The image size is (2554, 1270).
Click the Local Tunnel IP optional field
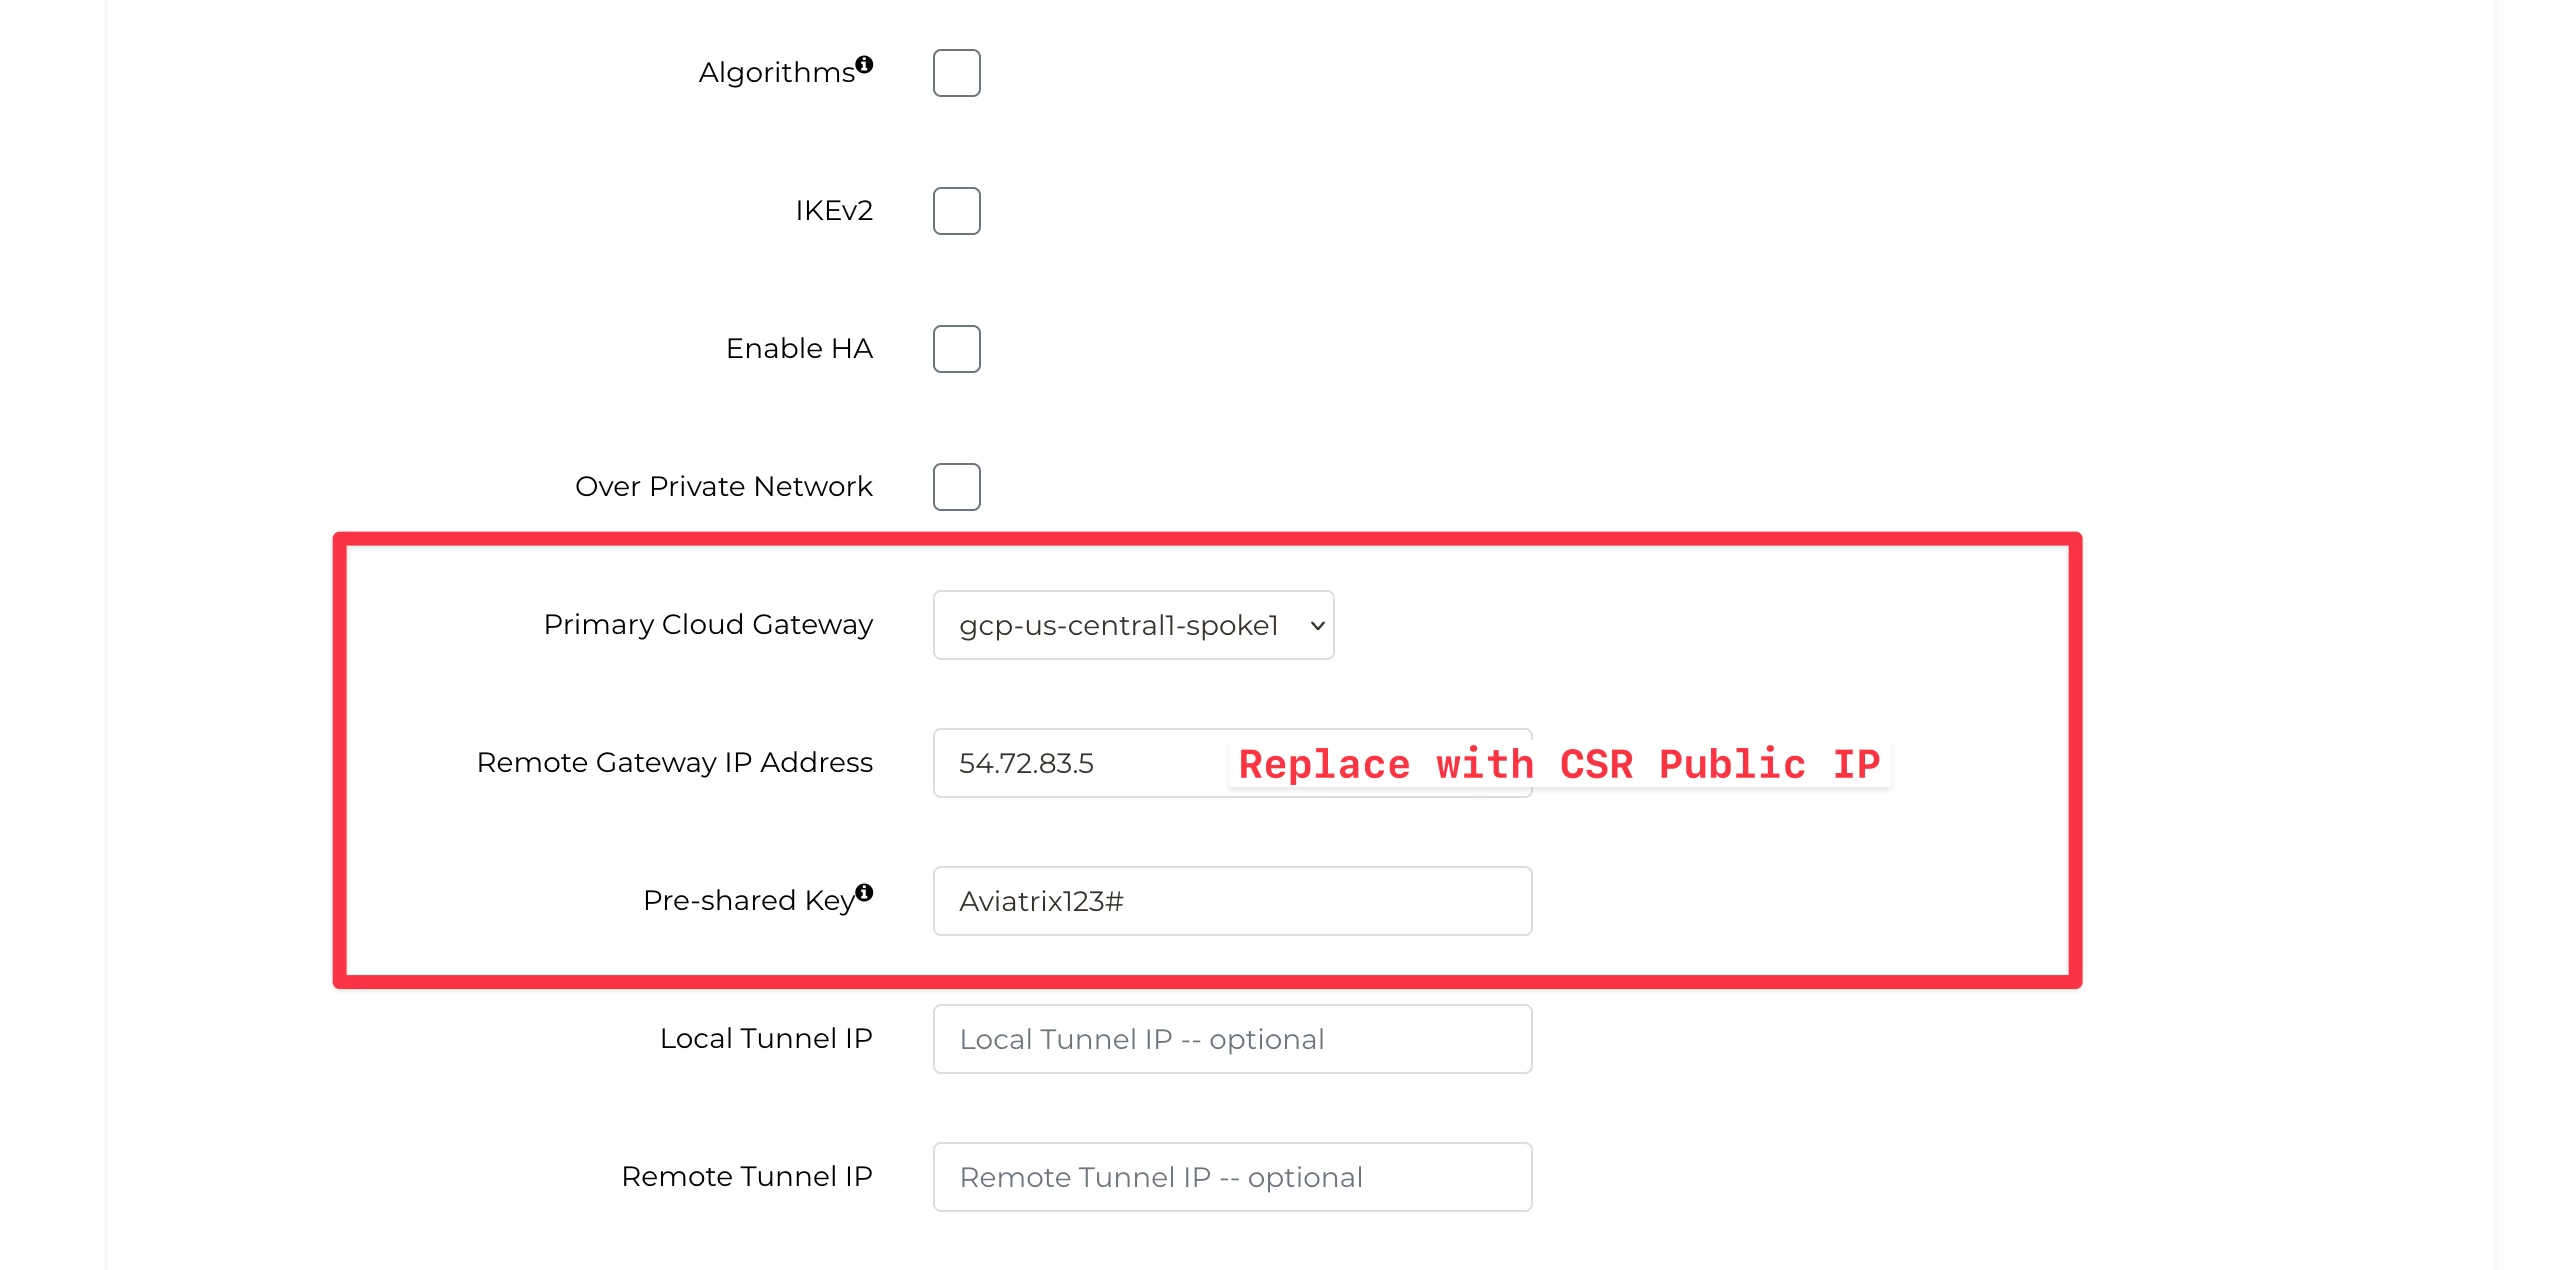[x=1232, y=1039]
